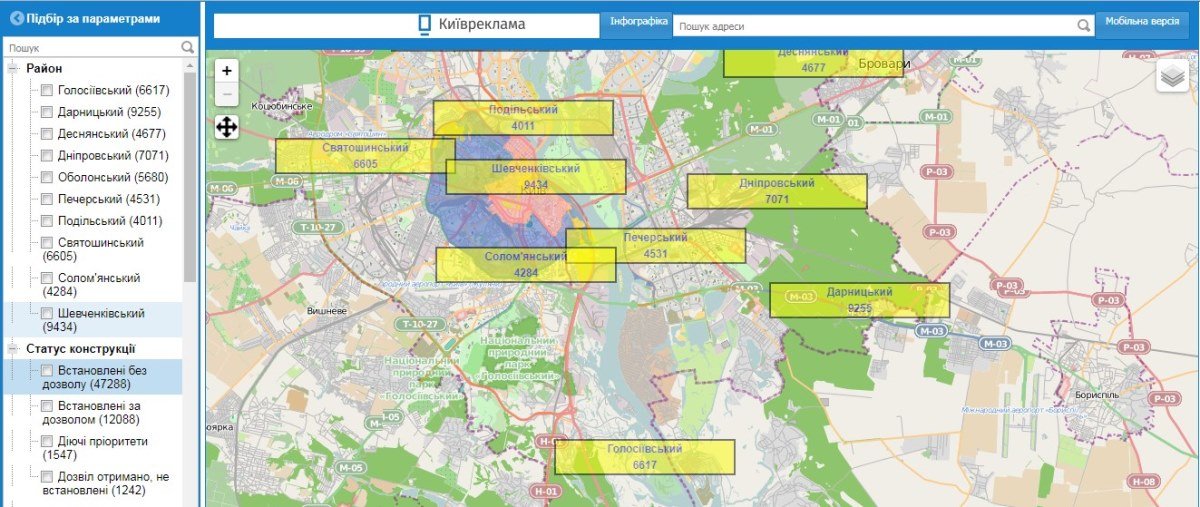This screenshot has width=1200, height=507.
Task: Tick the Печерський (4531) checkbox
Action: 47,200
